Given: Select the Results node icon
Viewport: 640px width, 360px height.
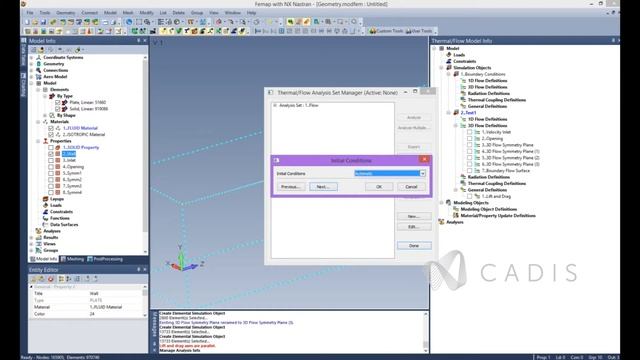Looking at the screenshot, I should [x=39, y=238].
